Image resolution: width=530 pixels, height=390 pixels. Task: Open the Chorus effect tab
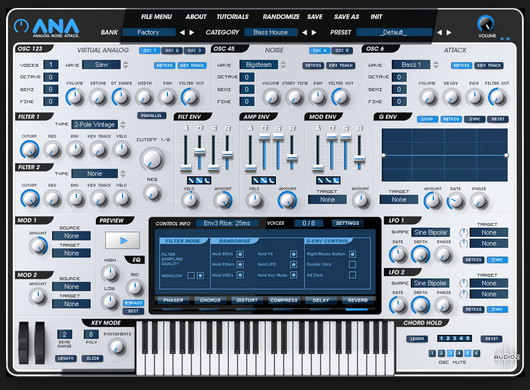pyautogui.click(x=210, y=300)
